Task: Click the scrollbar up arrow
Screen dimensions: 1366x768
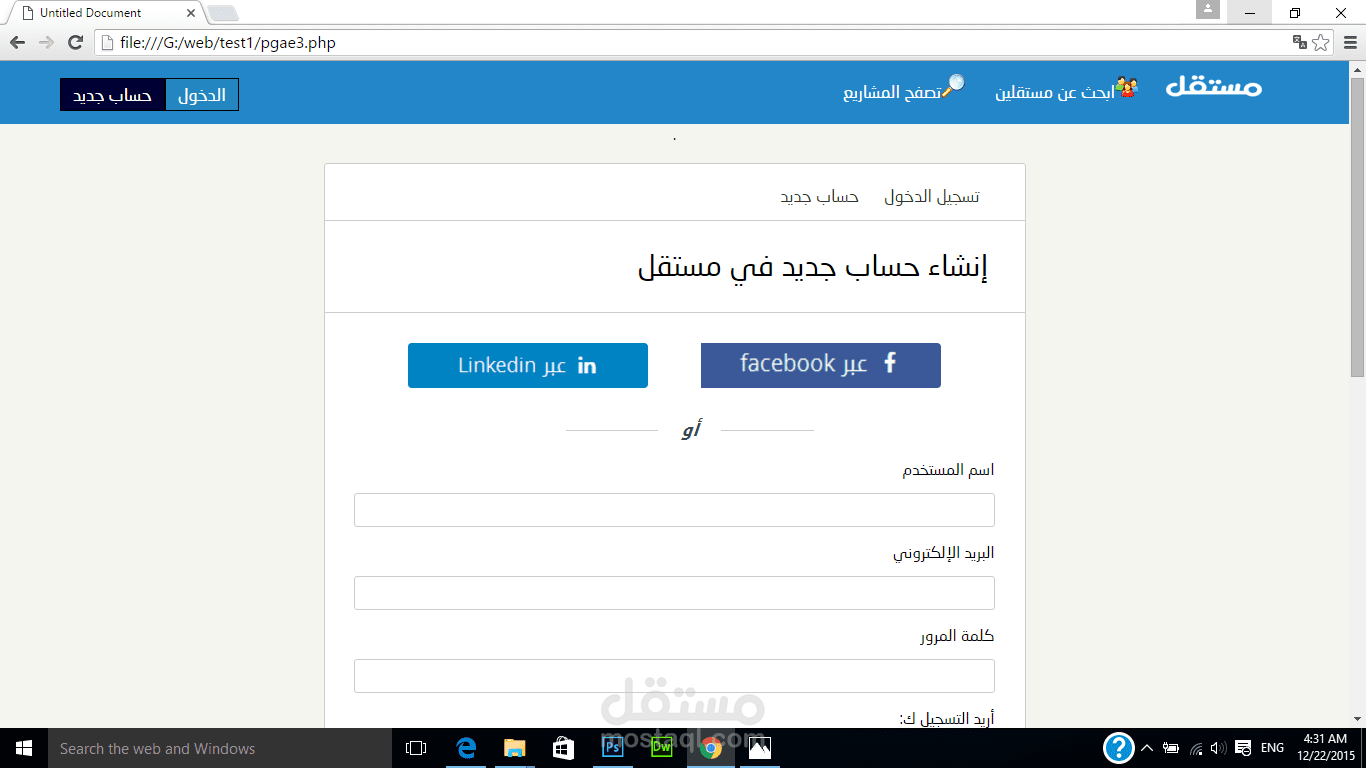Action: point(1357,69)
